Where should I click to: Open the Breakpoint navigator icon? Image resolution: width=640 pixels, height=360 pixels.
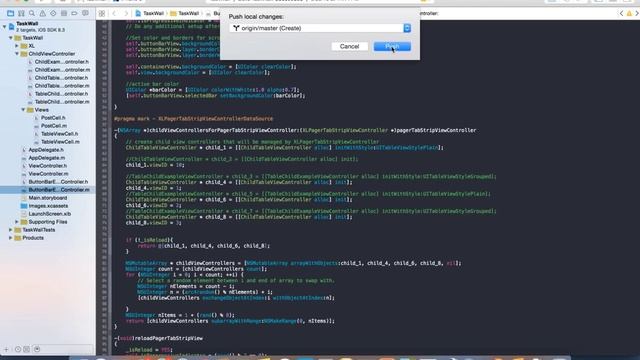pos(74,13)
